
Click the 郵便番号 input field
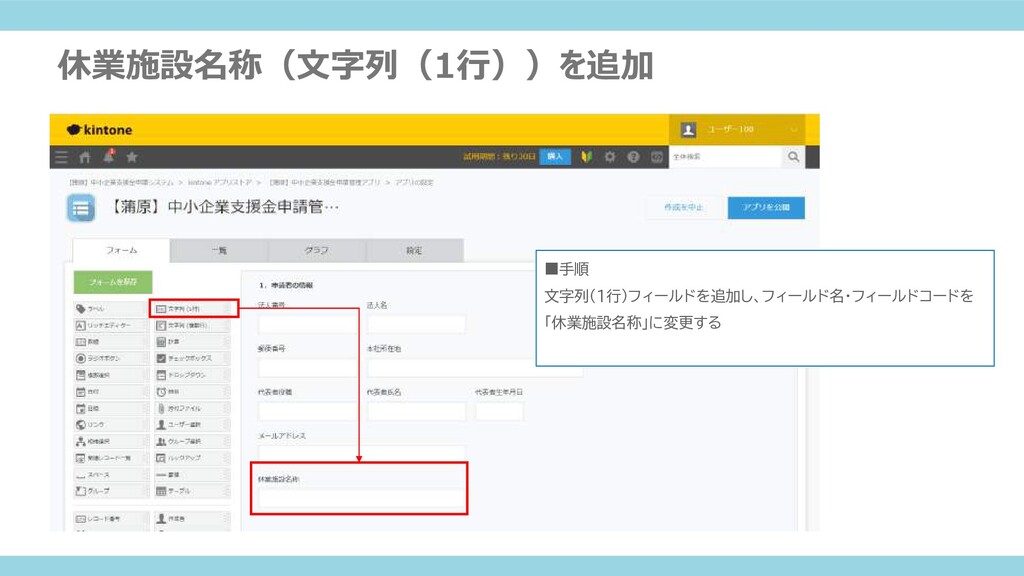pos(308,368)
